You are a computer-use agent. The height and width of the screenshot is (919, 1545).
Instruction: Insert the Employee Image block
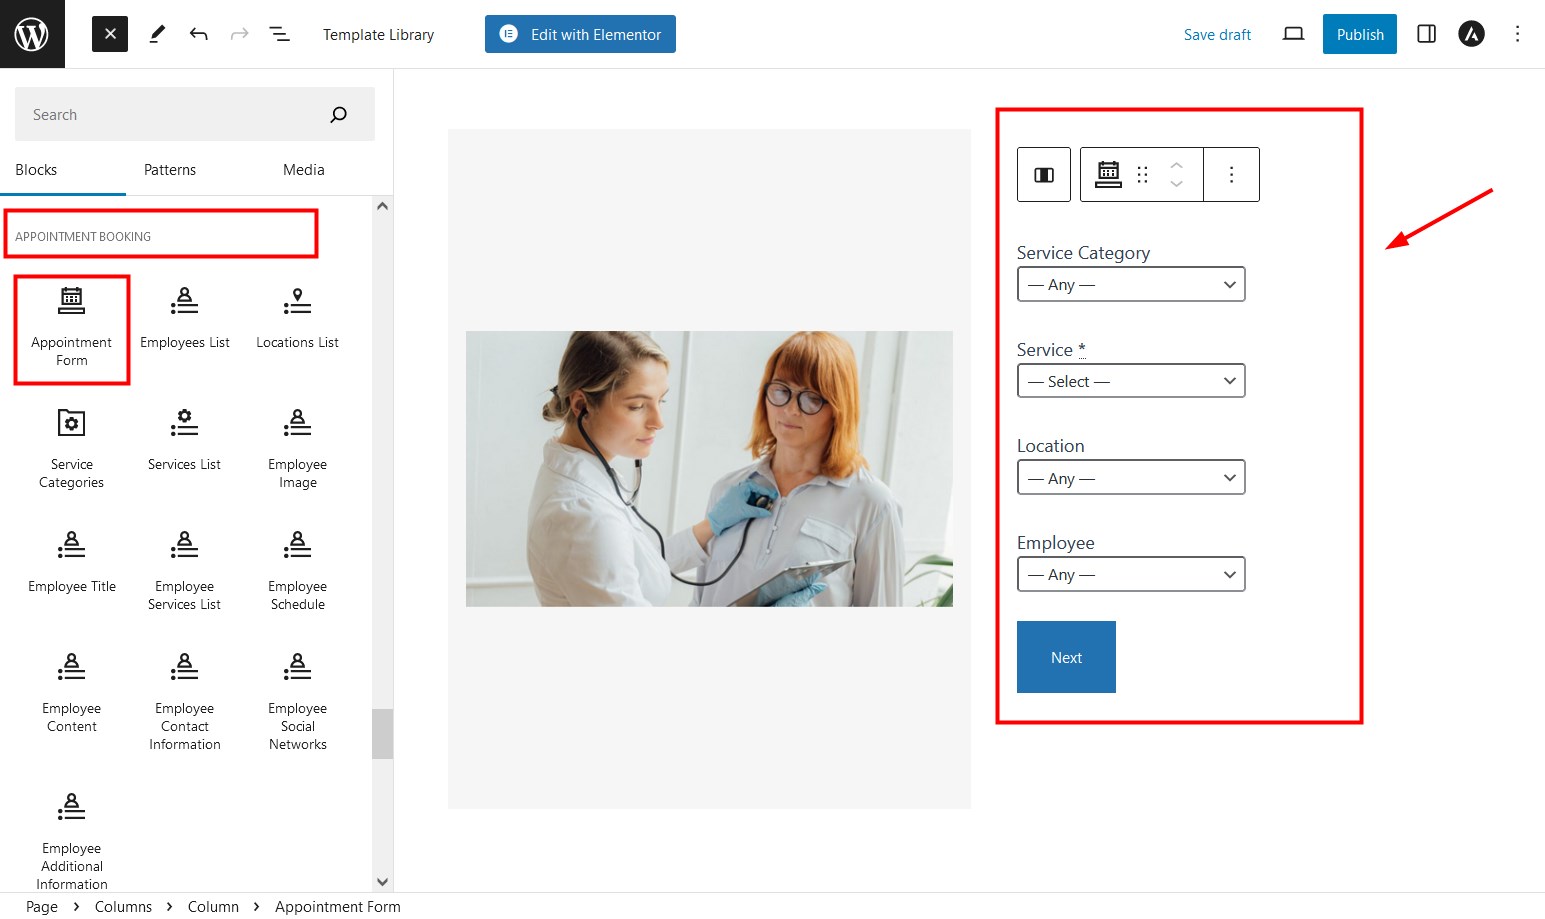(x=298, y=450)
